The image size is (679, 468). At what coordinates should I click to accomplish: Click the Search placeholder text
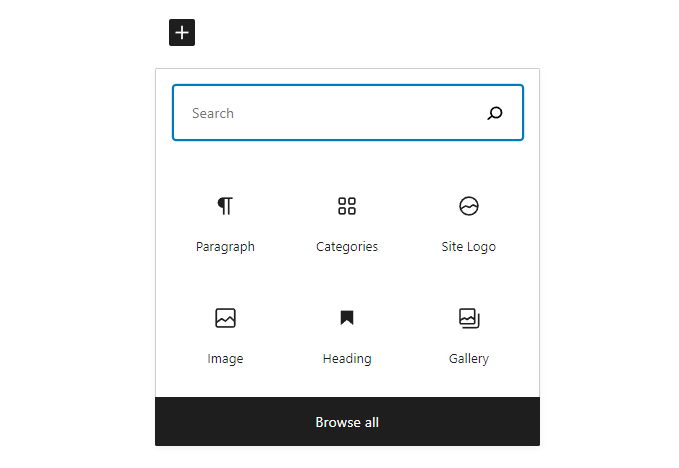213,113
